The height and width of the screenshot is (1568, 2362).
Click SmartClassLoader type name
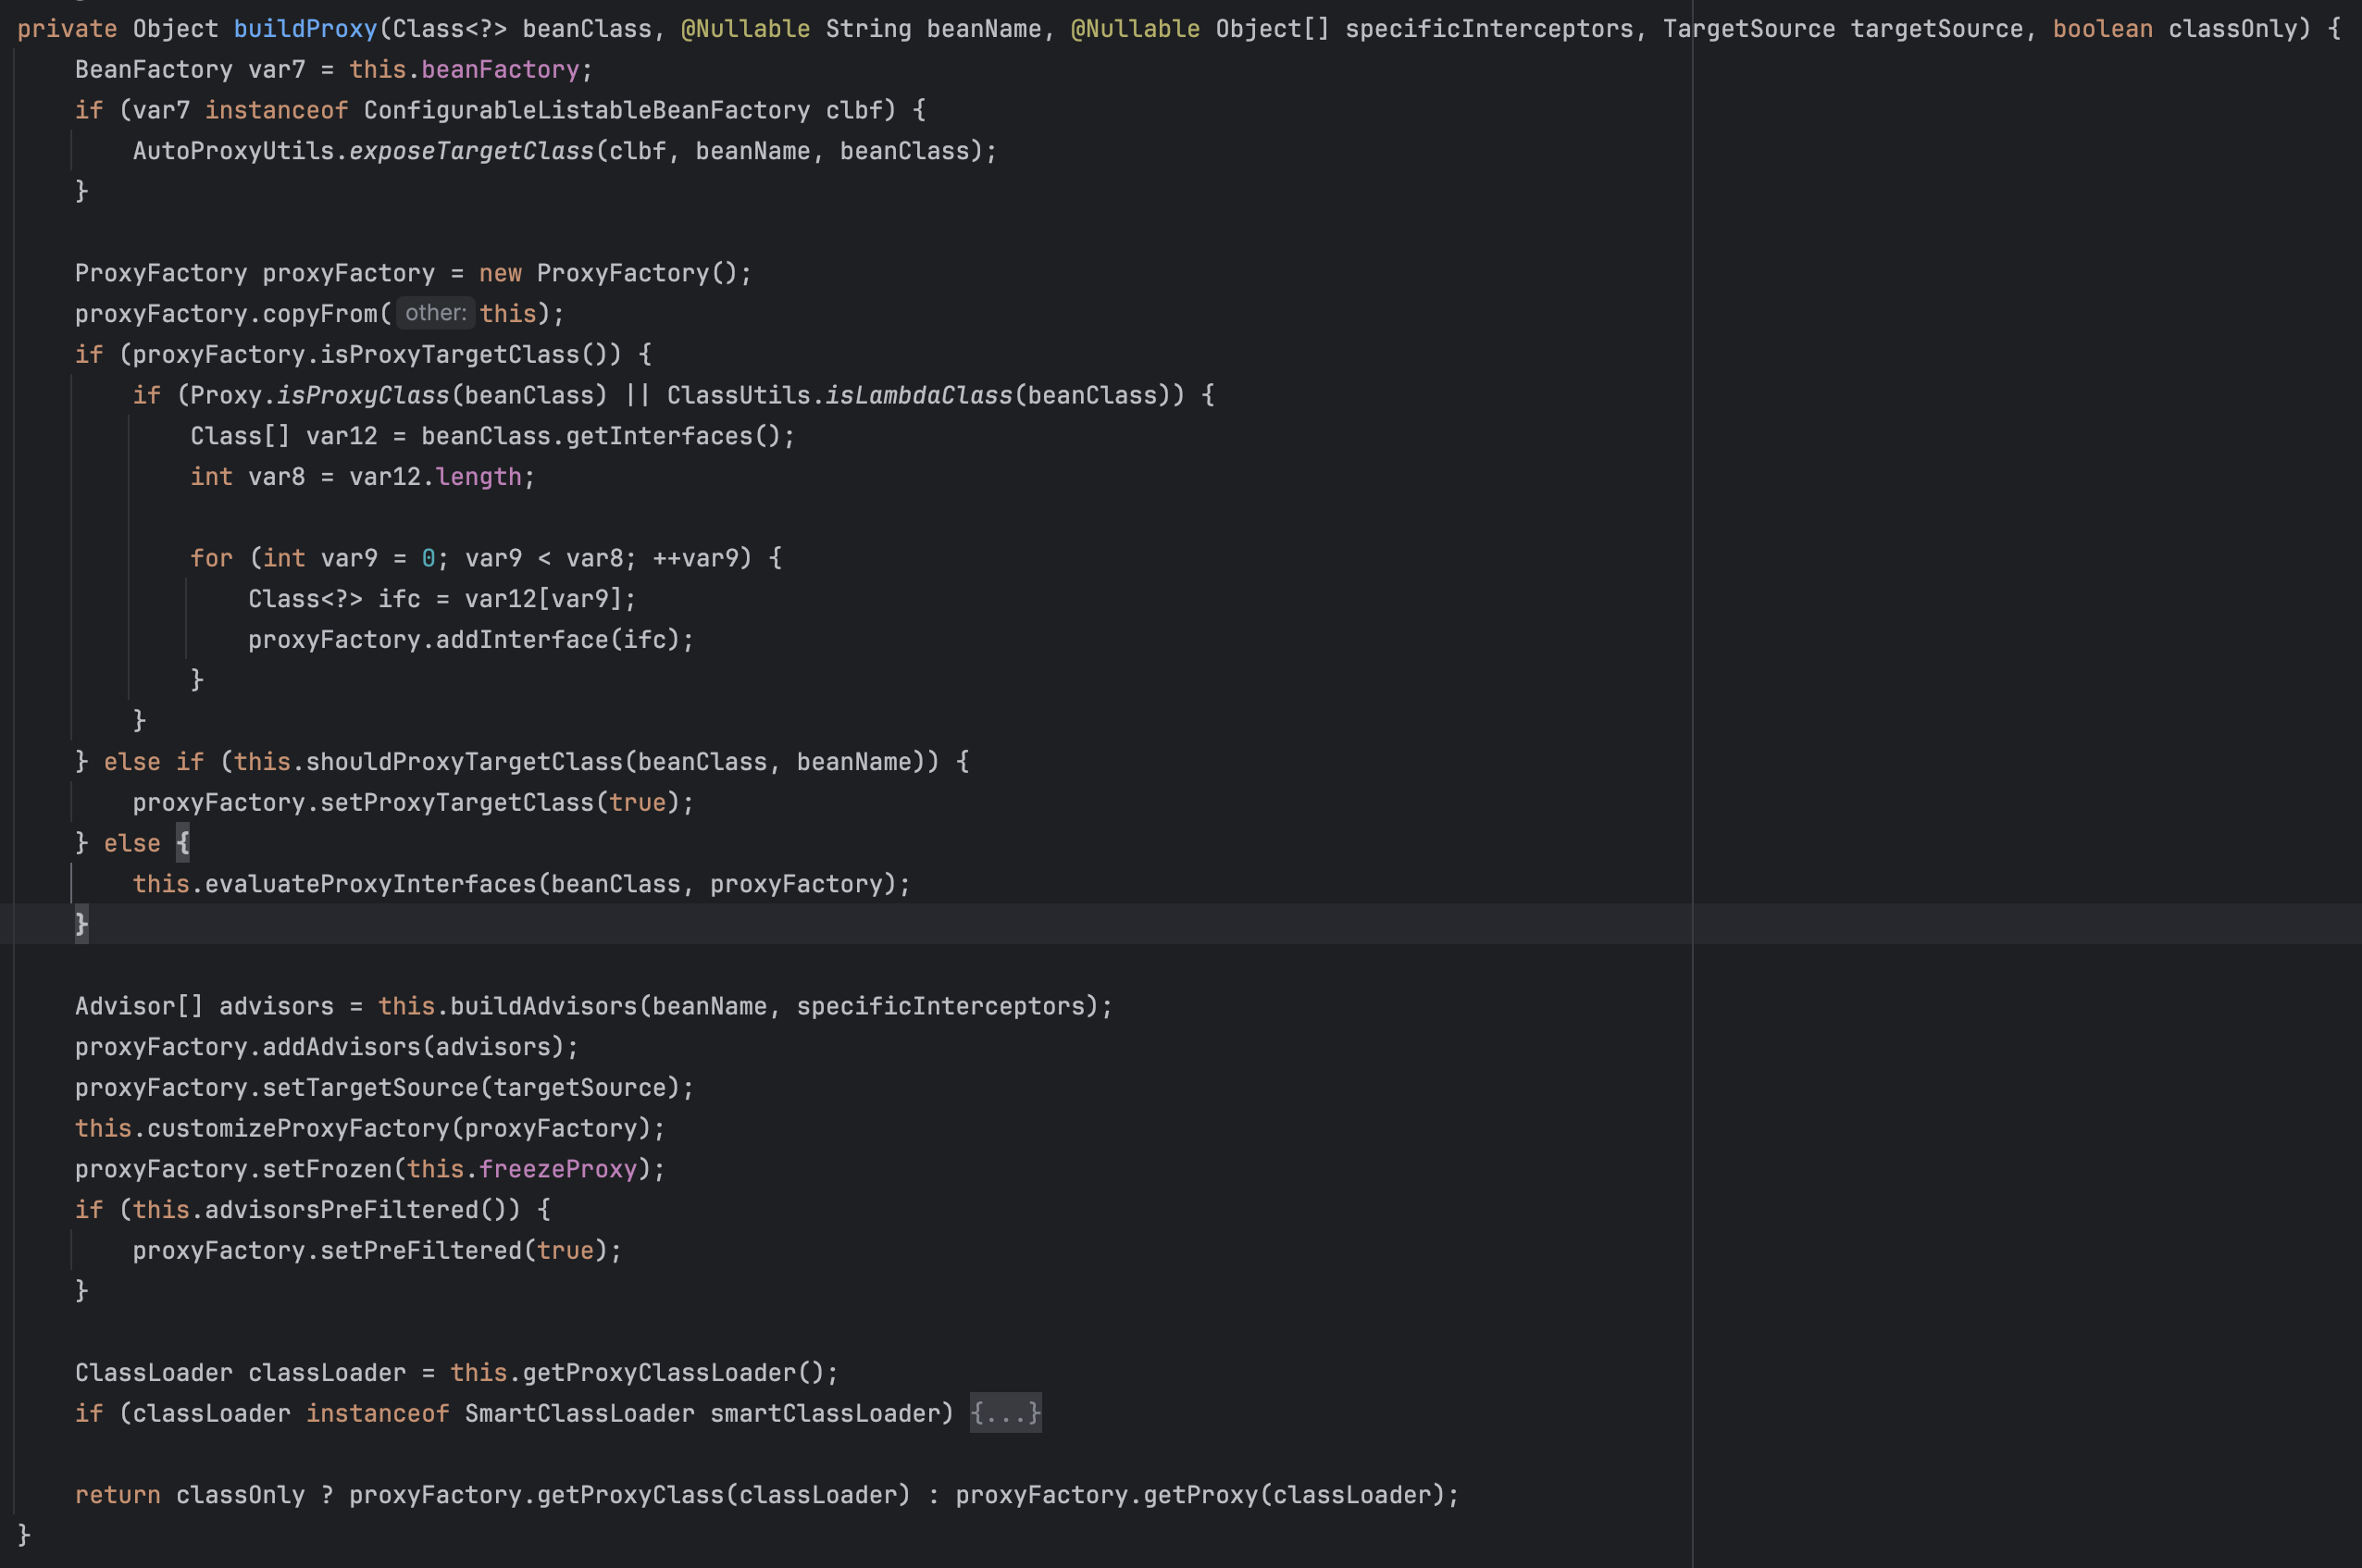pos(579,1413)
